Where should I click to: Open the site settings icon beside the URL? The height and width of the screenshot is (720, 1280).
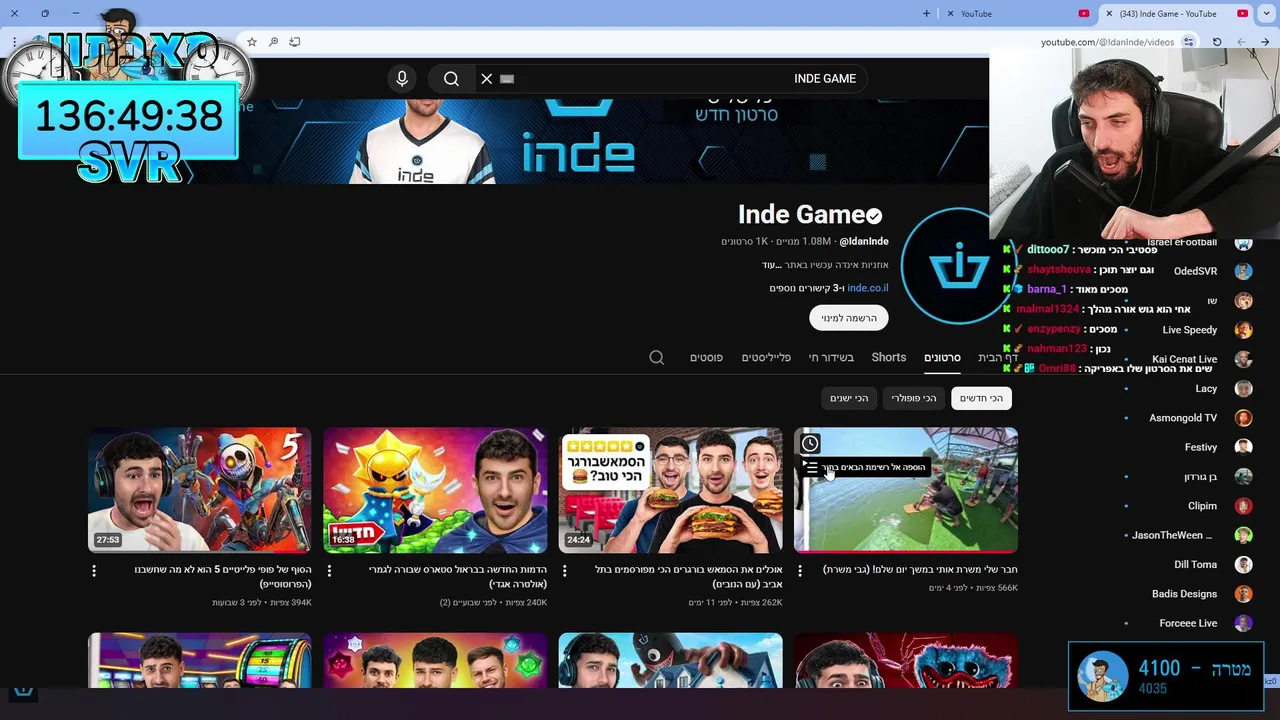[x=1188, y=42]
